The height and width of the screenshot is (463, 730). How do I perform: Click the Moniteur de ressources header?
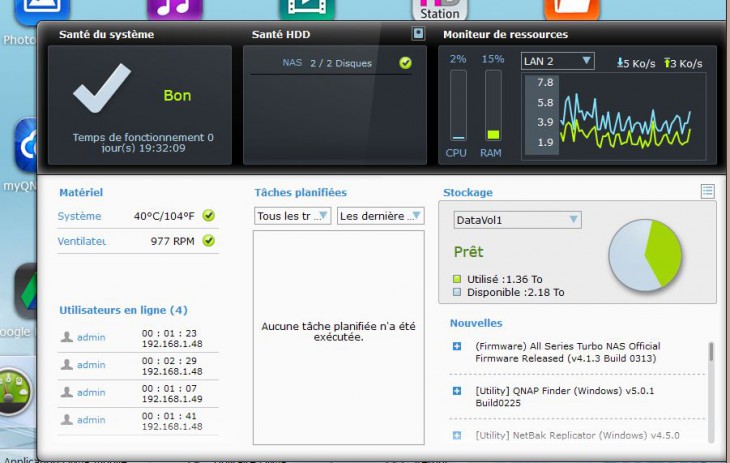(x=505, y=34)
